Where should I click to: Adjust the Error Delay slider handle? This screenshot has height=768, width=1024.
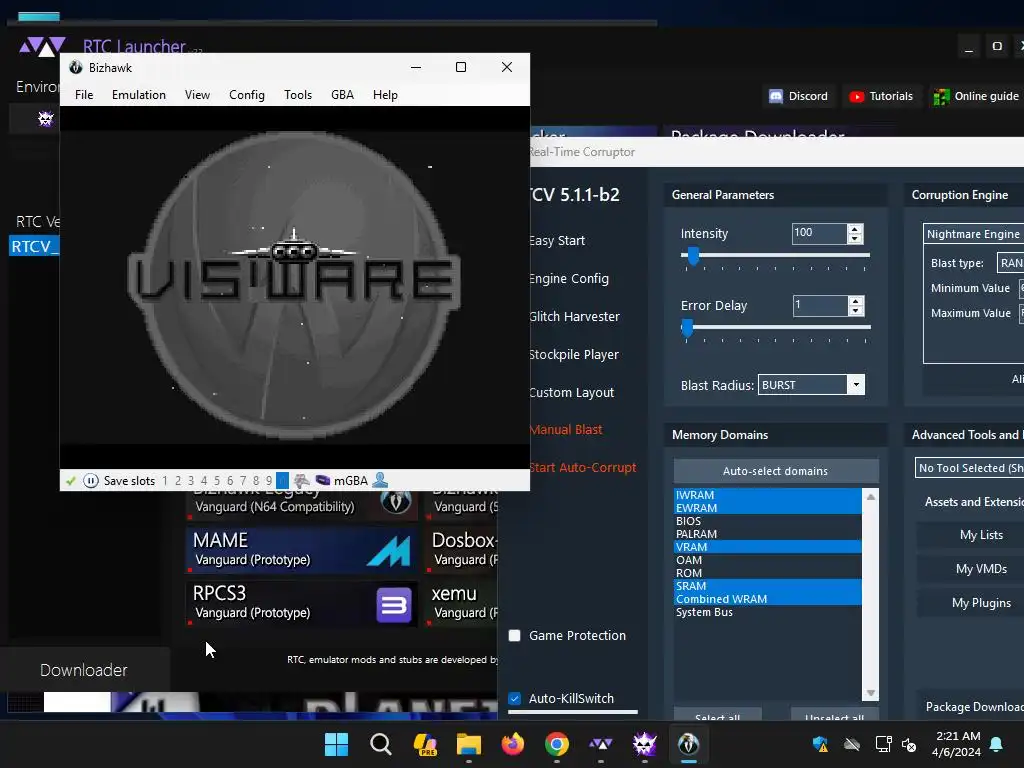coord(687,328)
